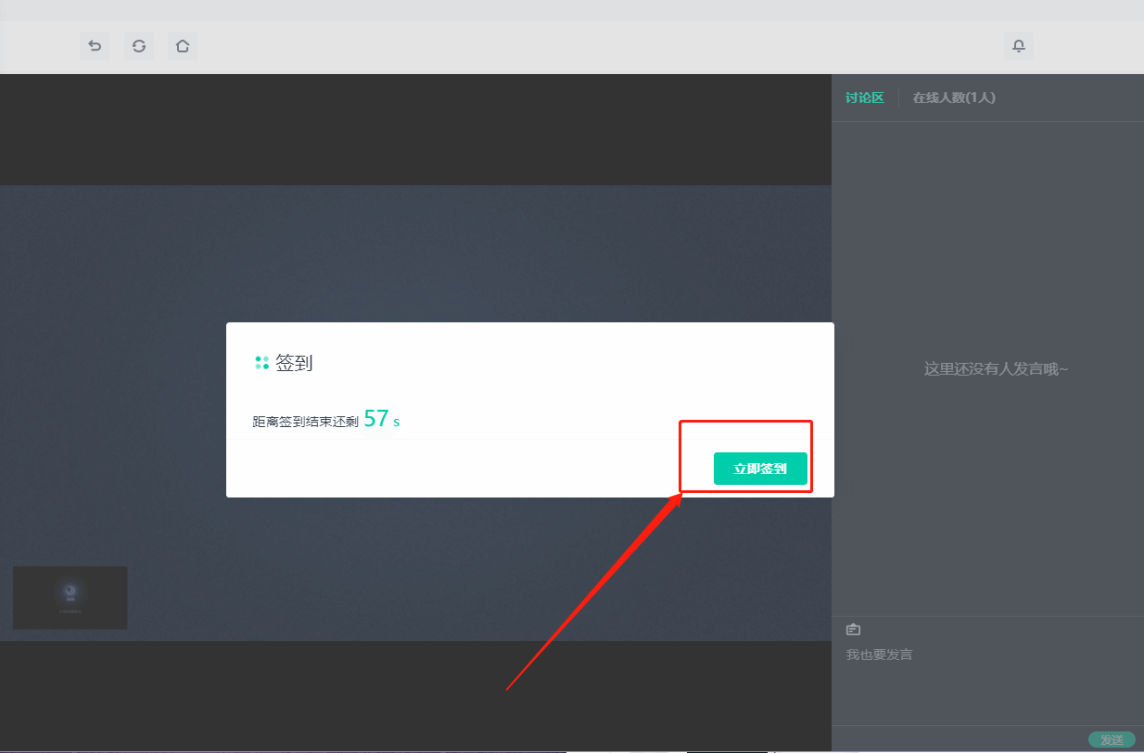Click the 签到 dialog title text
This screenshot has height=753, width=1144.
[x=294, y=363]
